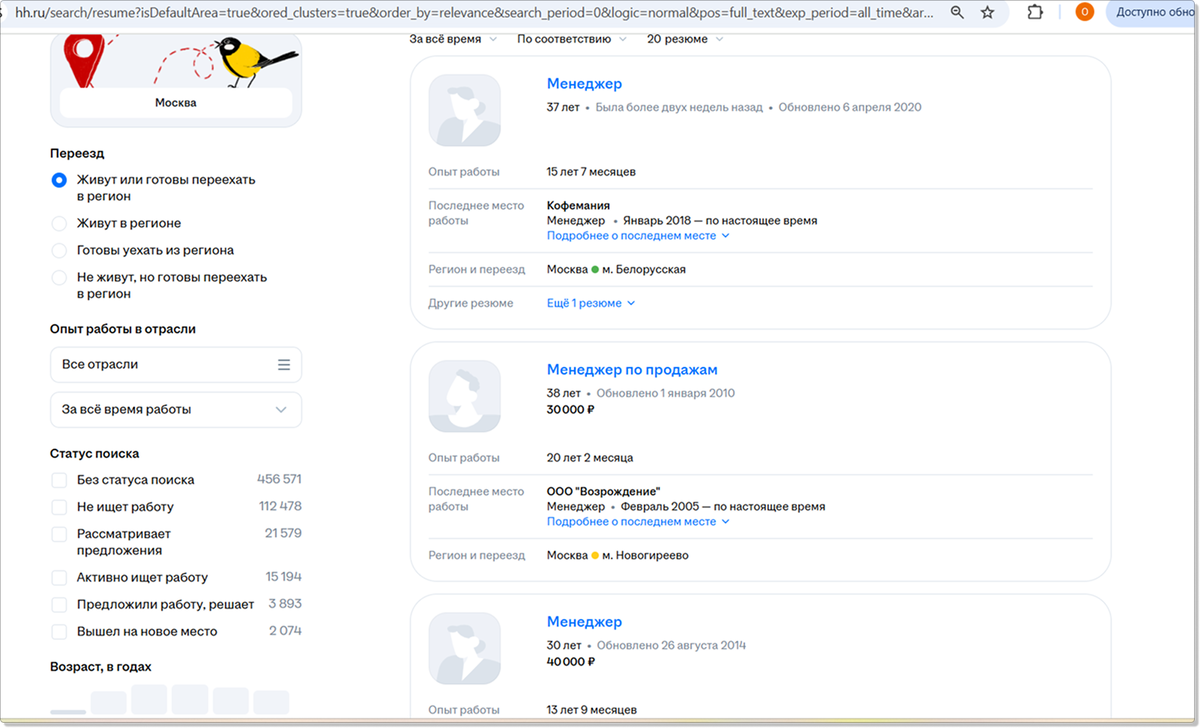1200x728 pixels.
Task: Open the browser extensions puzzle icon
Action: tap(1035, 12)
